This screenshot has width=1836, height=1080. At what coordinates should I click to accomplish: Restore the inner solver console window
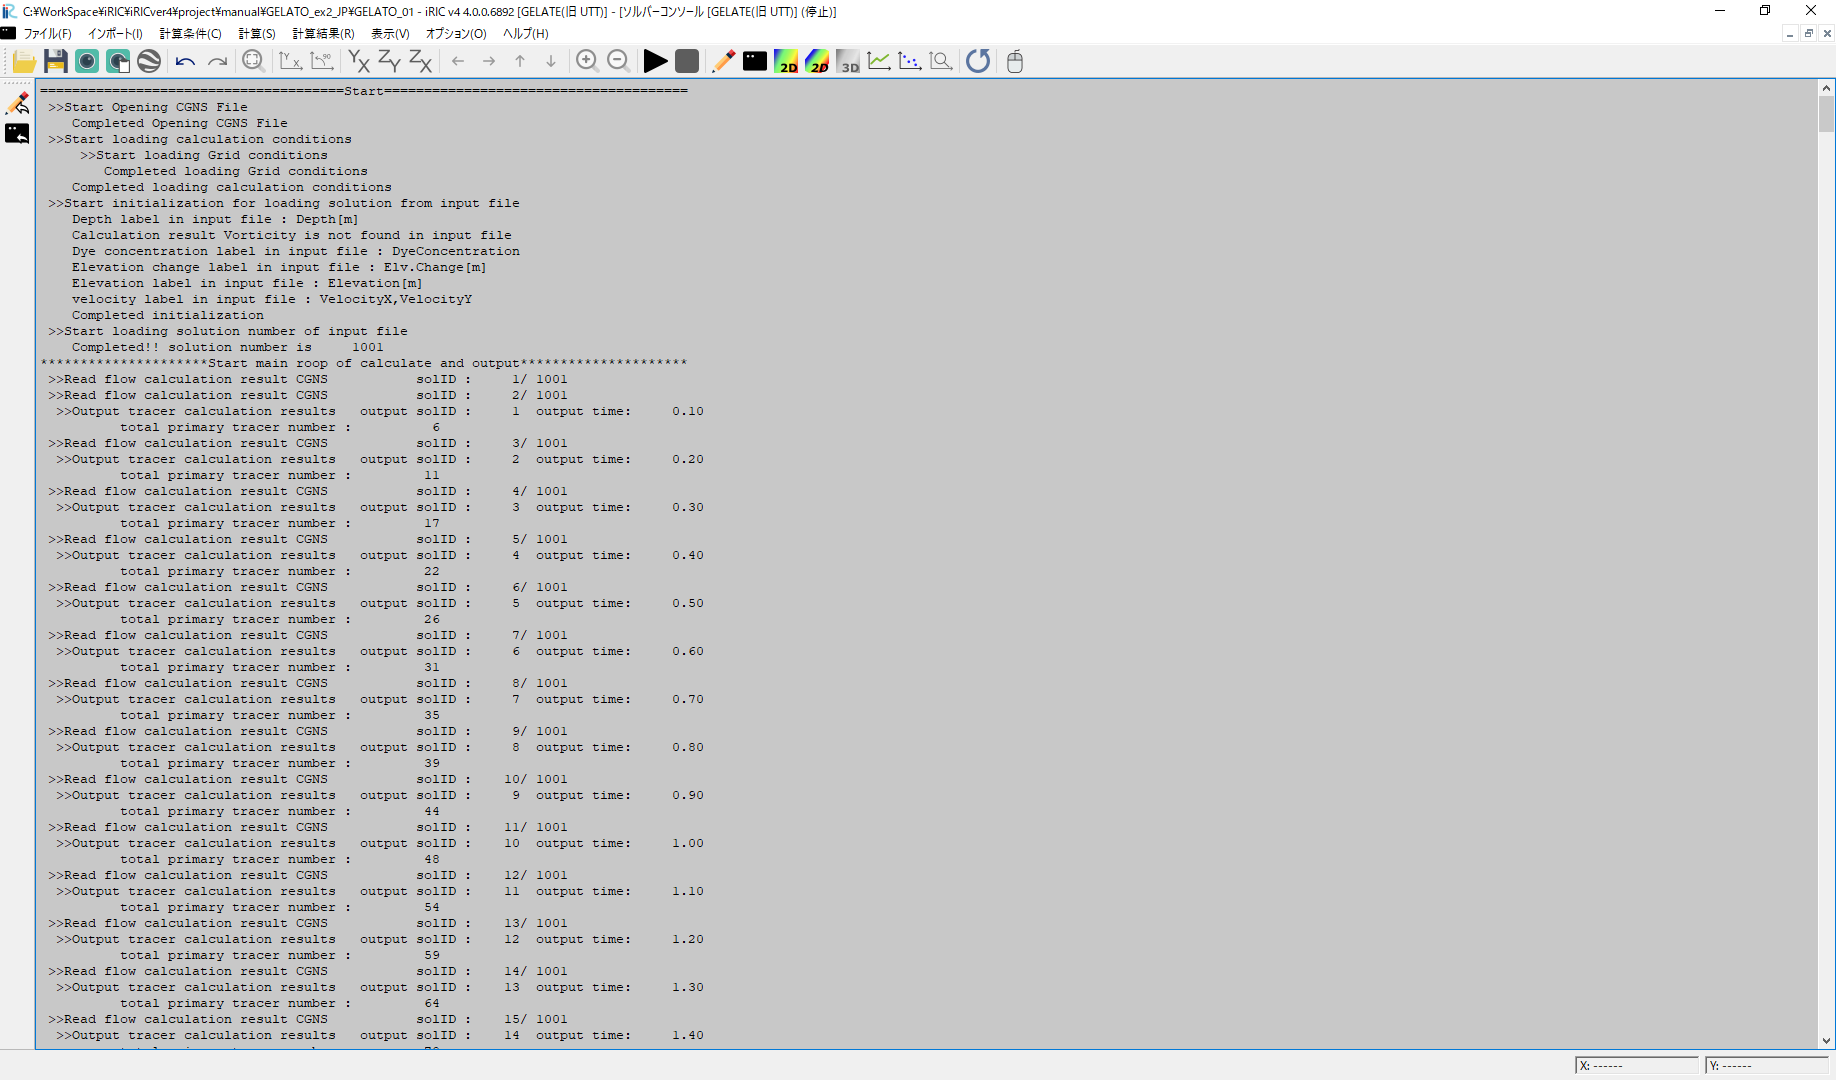pyautogui.click(x=1809, y=33)
